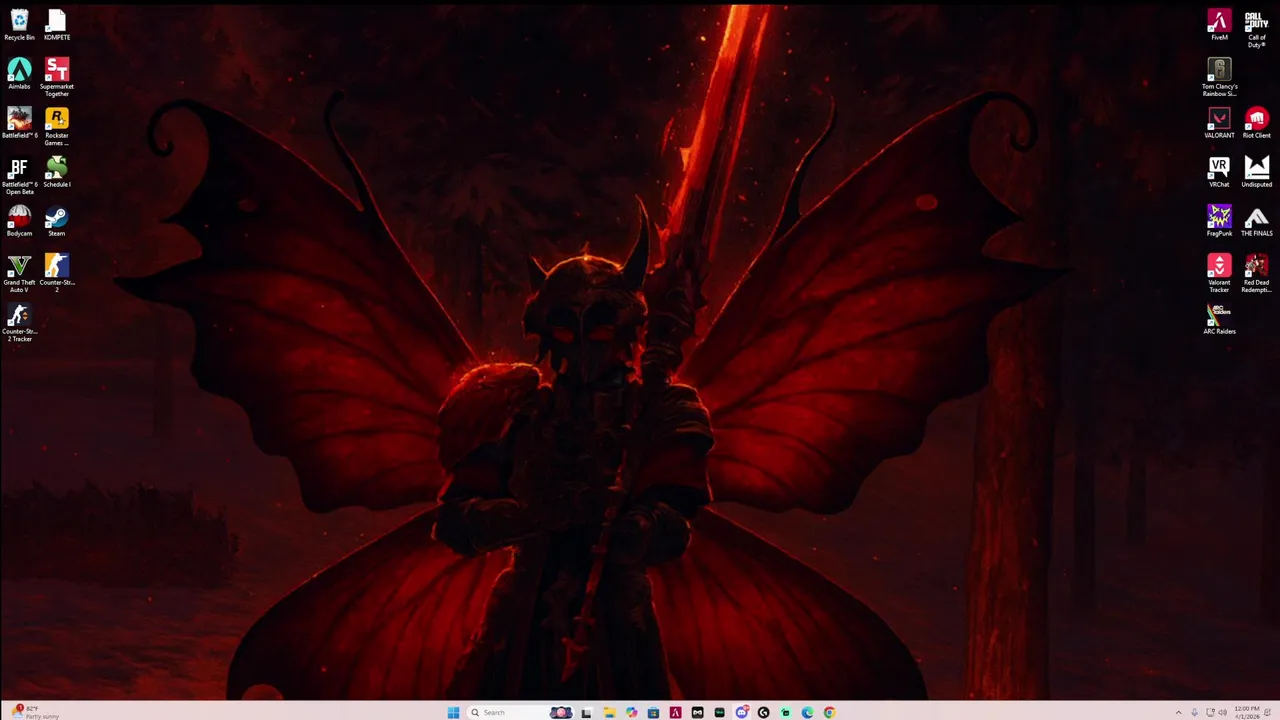Viewport: 1280px width, 720px height.
Task: Open Tom Clancy's Rainbow Six shortcut
Action: tap(1219, 77)
